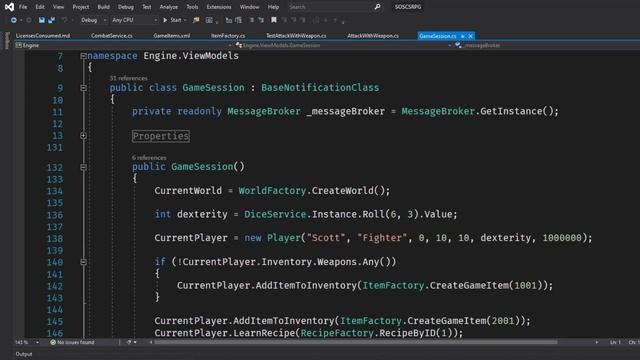Pin the GameSession.cs tab
This screenshot has width=640, height=360.
click(463, 36)
